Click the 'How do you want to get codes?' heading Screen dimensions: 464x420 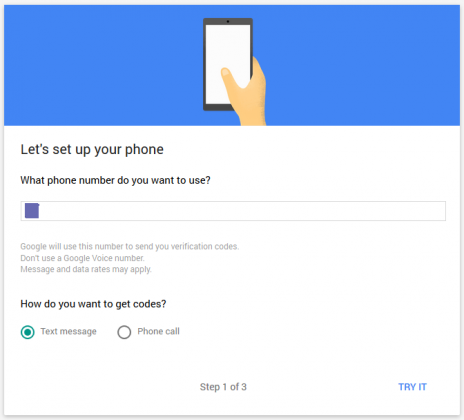point(93,304)
